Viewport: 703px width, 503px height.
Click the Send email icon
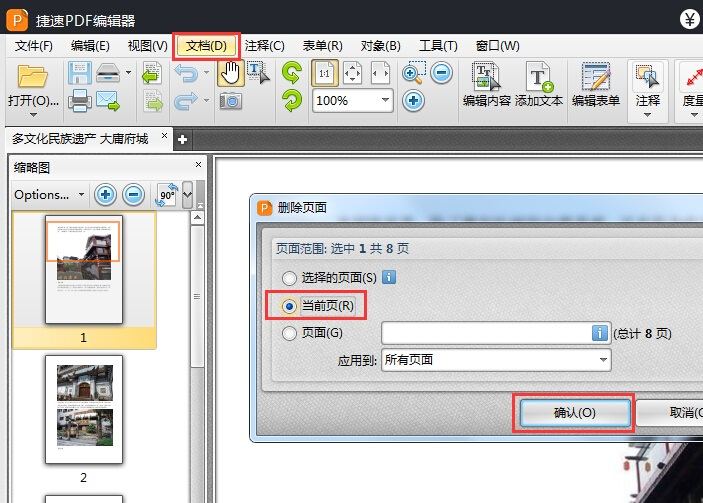pyautogui.click(x=108, y=100)
